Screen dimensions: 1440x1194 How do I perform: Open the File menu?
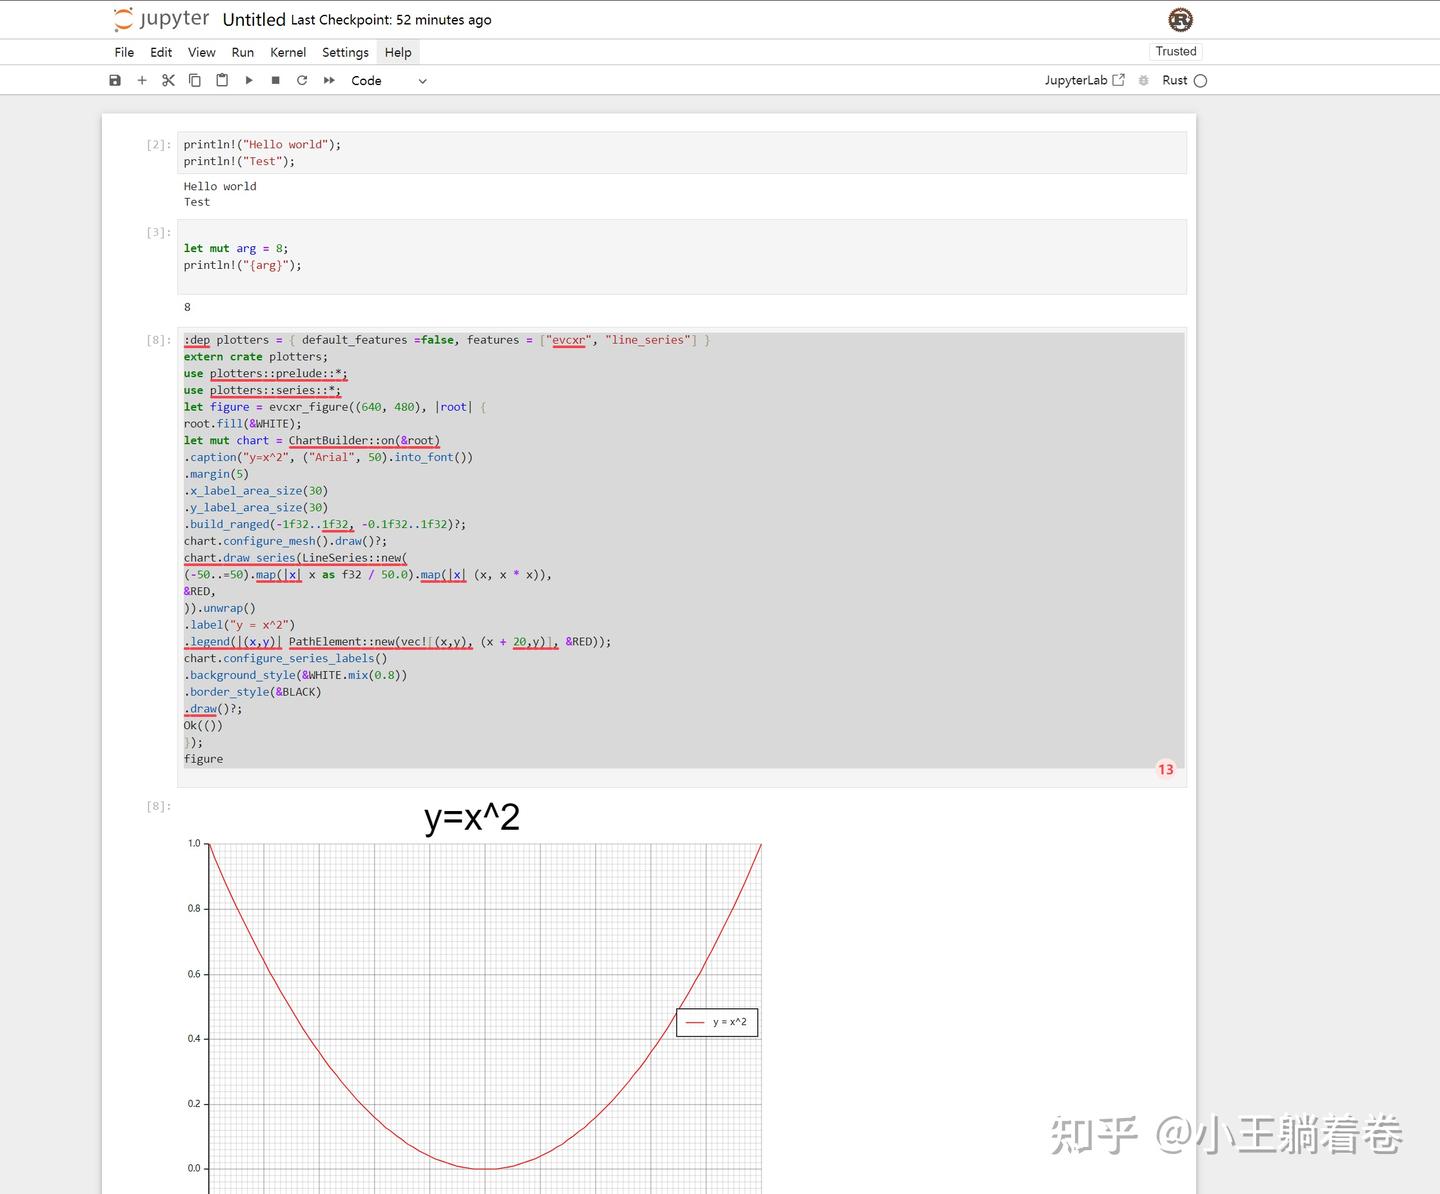click(x=124, y=52)
